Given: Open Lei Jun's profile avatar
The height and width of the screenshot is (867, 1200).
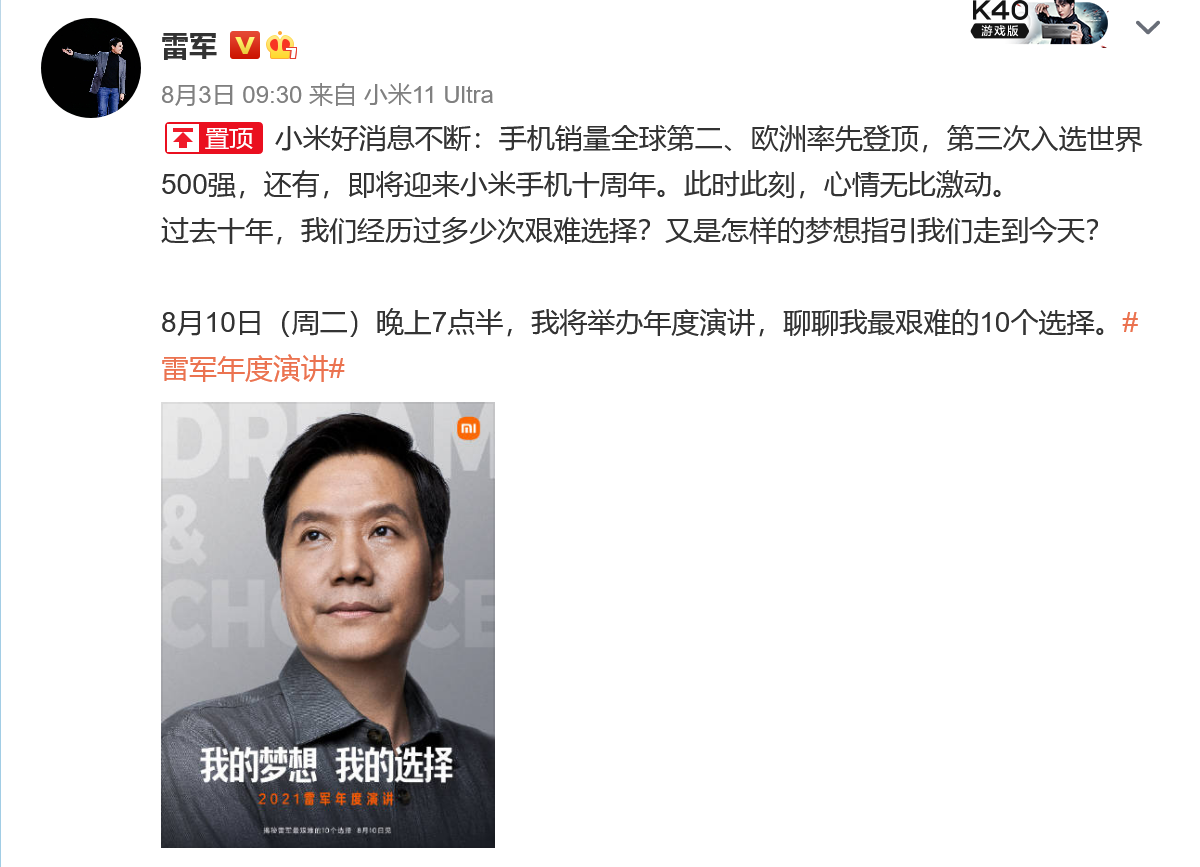Looking at the screenshot, I should point(88,66).
